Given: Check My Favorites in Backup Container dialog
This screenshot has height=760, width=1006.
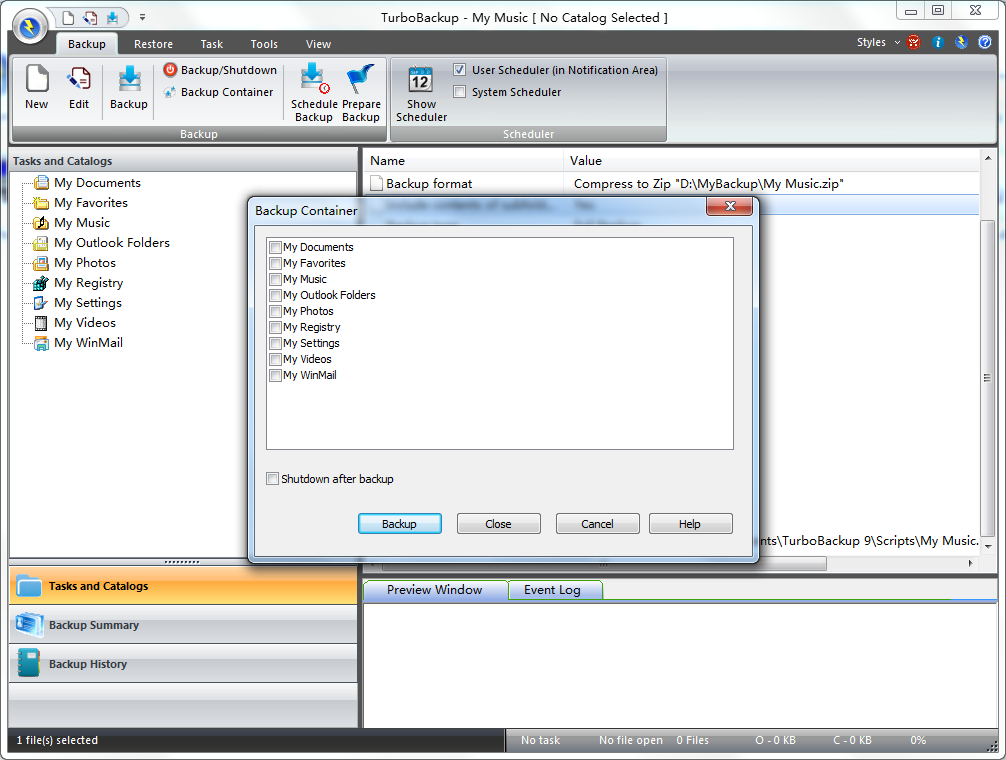Looking at the screenshot, I should [x=276, y=263].
